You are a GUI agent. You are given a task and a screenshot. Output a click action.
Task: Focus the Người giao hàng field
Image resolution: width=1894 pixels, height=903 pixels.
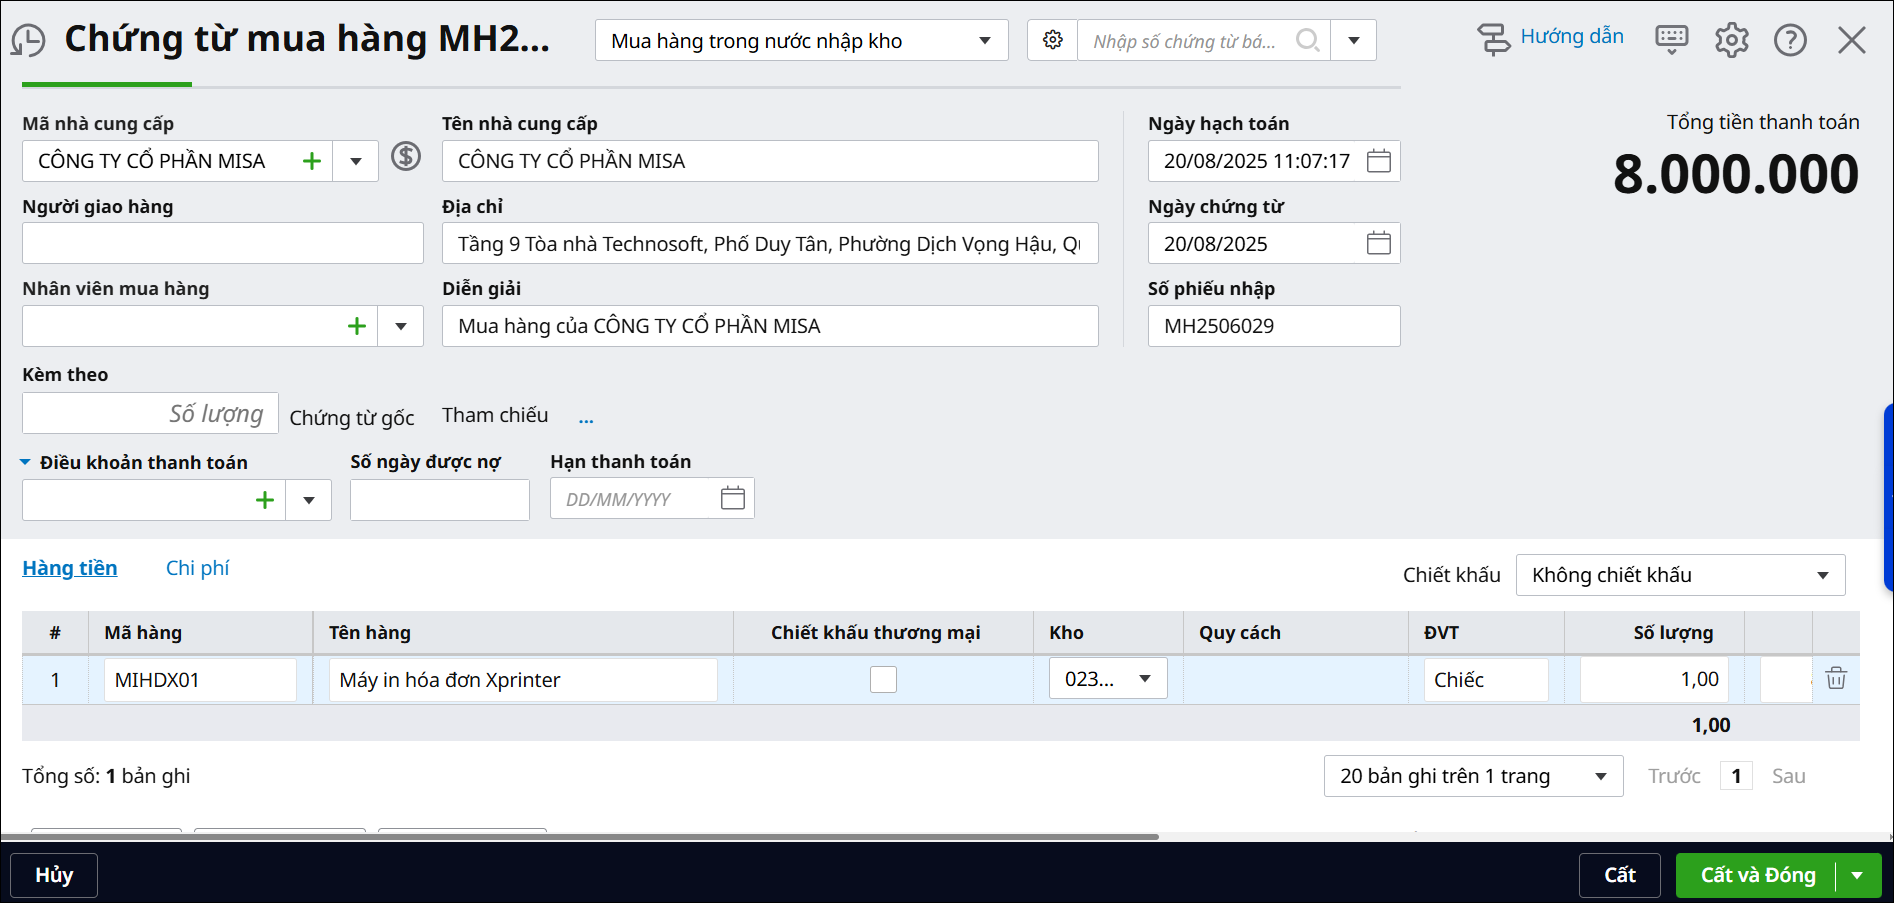[223, 243]
